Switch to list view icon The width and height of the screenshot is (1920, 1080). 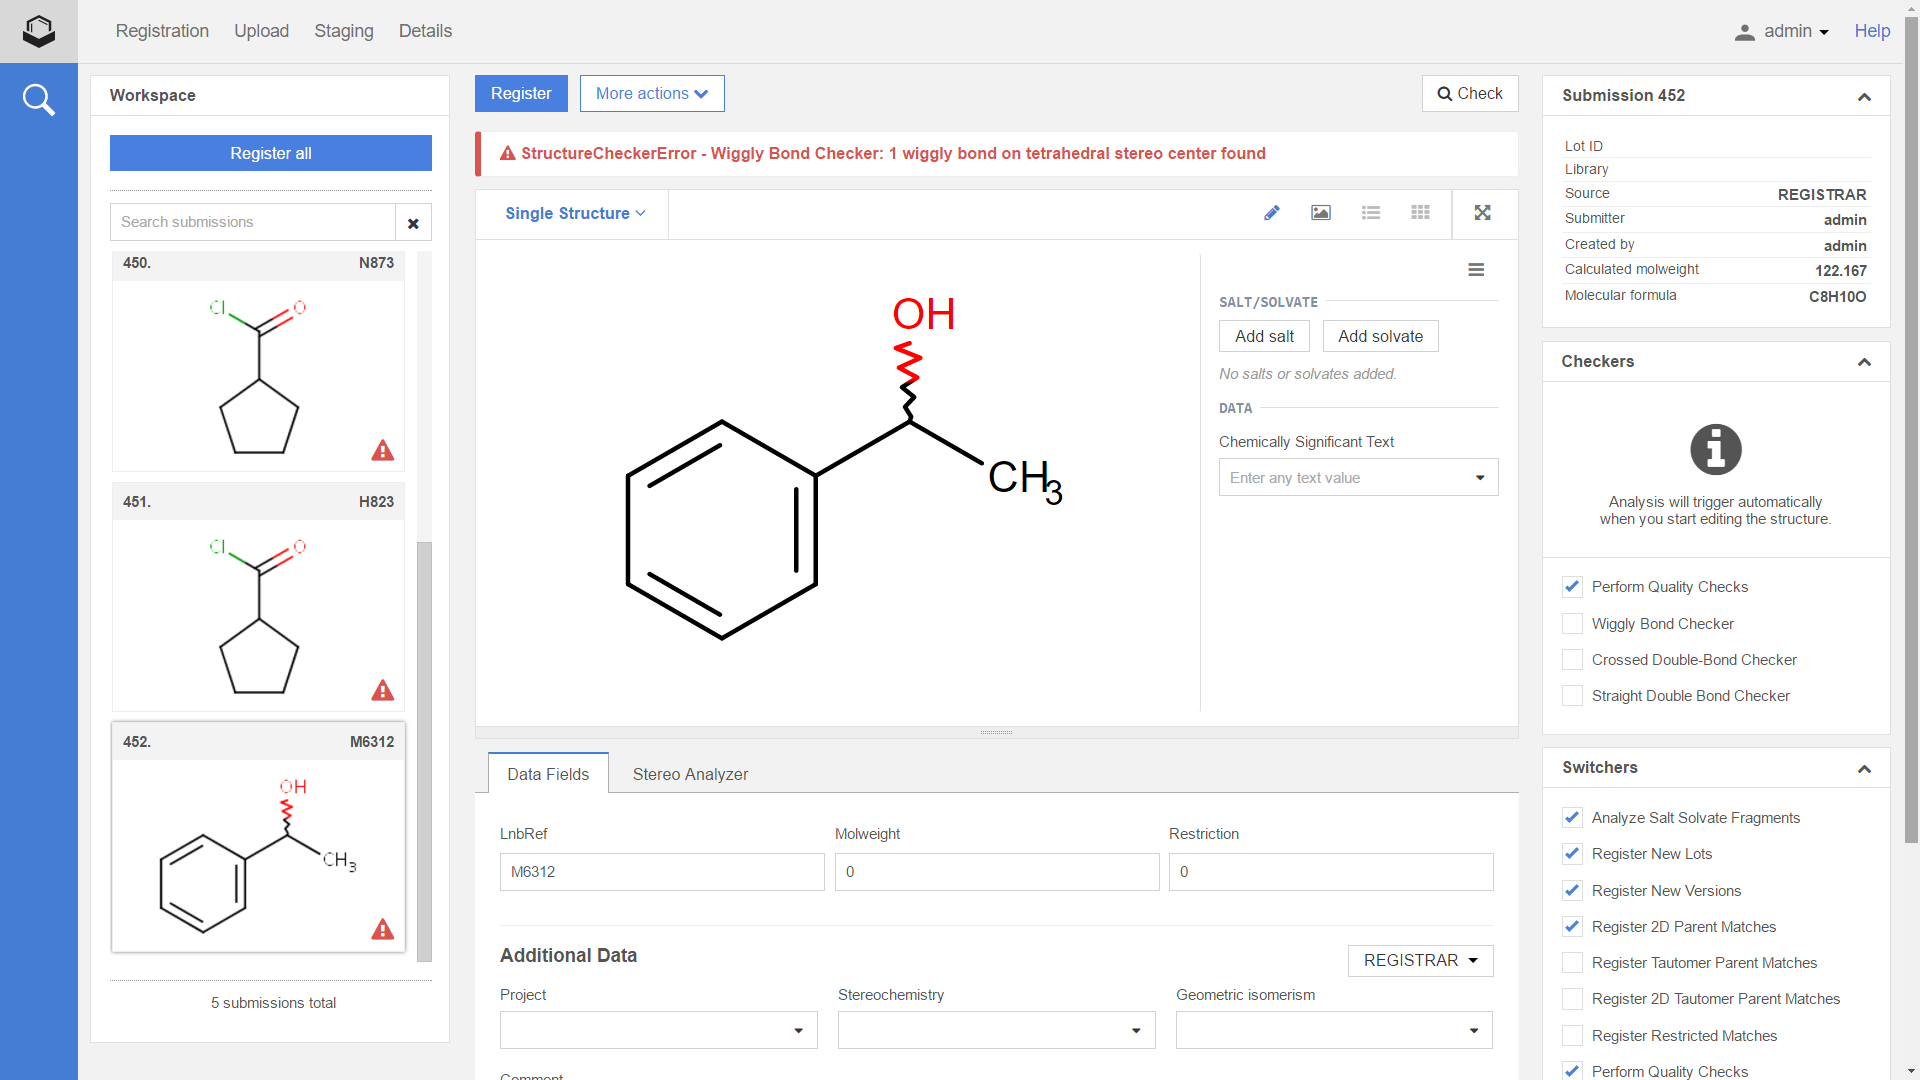tap(1371, 213)
